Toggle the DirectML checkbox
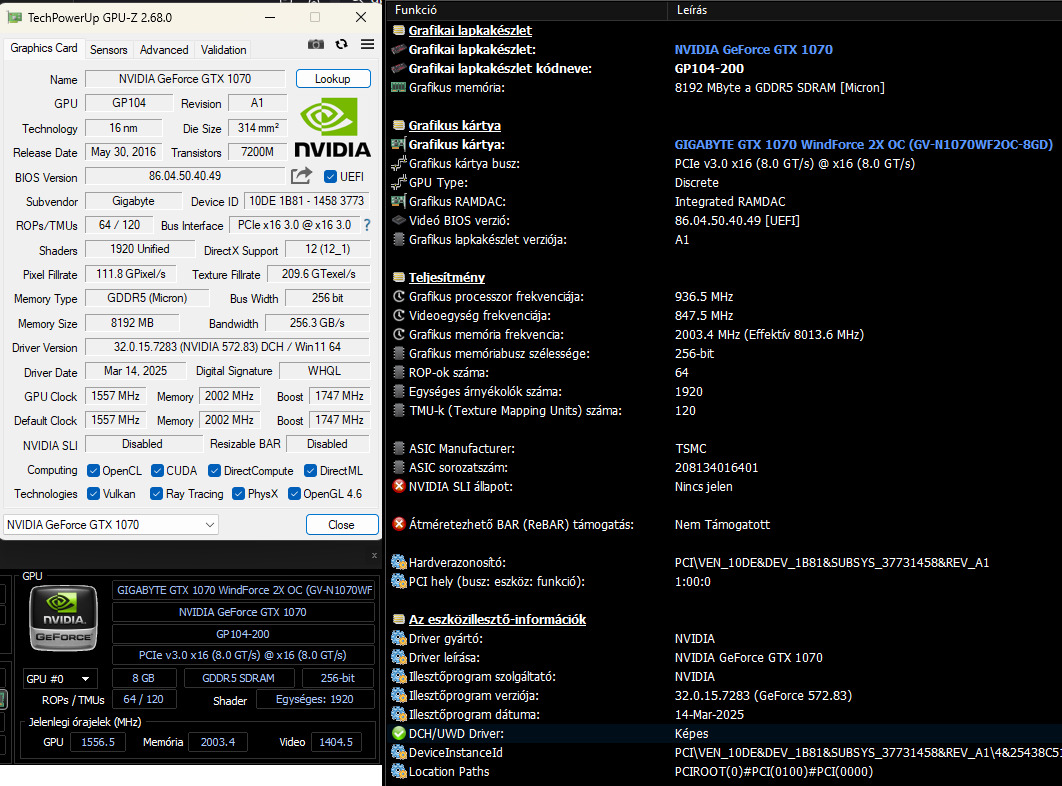The height and width of the screenshot is (786, 1062). click(310, 470)
